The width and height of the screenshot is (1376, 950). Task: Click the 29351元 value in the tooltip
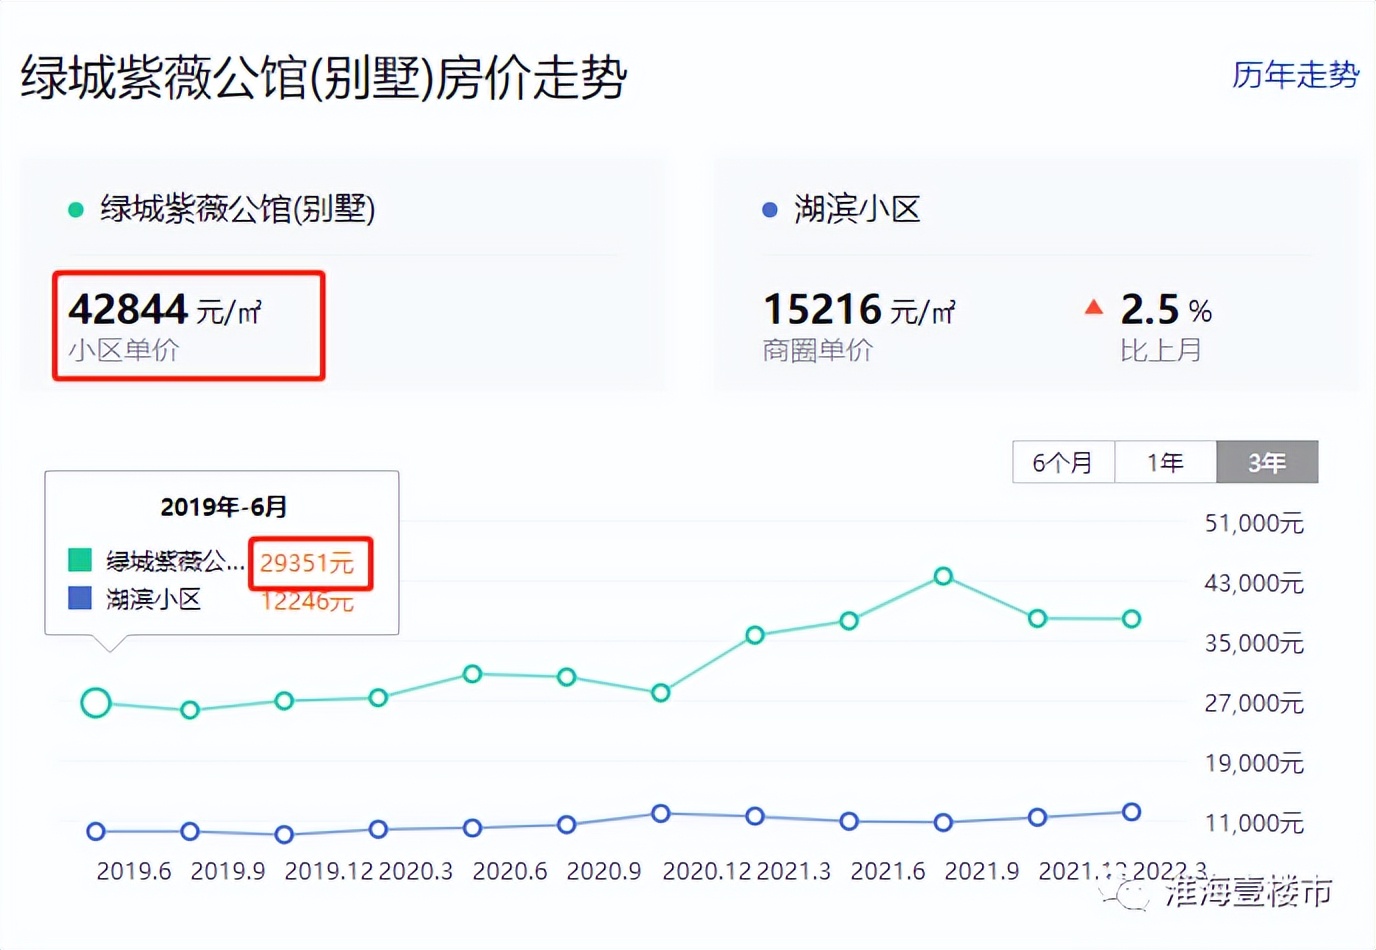pyautogui.click(x=307, y=563)
